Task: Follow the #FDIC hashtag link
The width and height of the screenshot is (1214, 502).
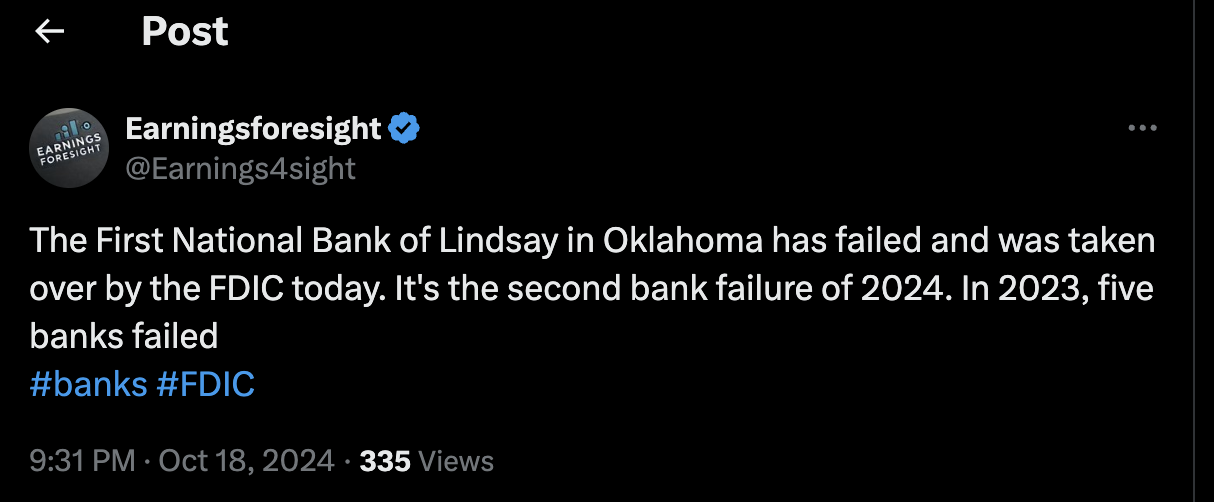Action: coord(205,384)
